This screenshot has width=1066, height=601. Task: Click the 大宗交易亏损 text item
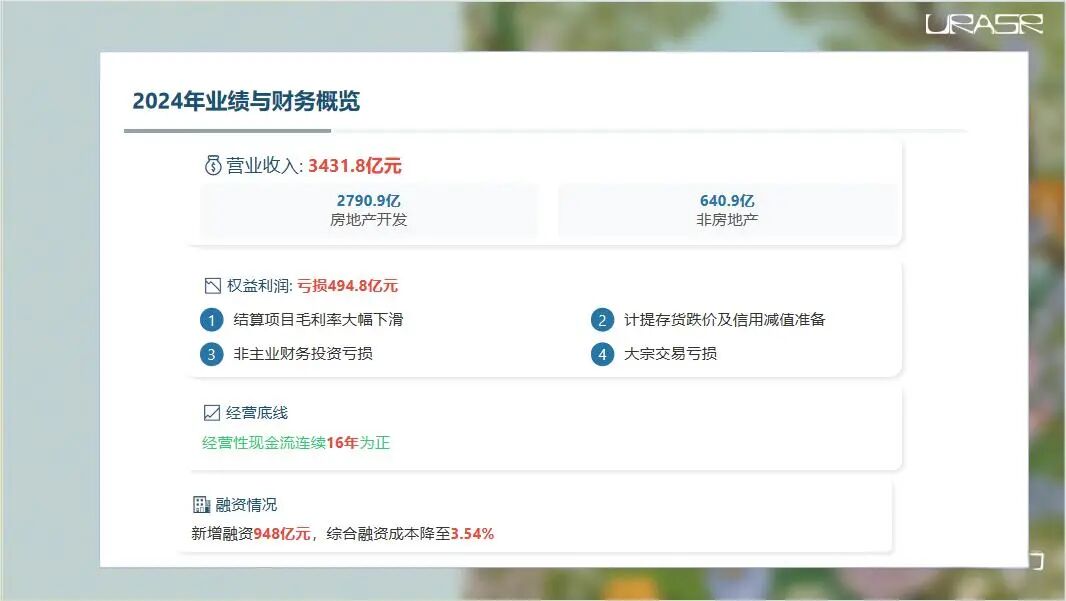click(670, 354)
